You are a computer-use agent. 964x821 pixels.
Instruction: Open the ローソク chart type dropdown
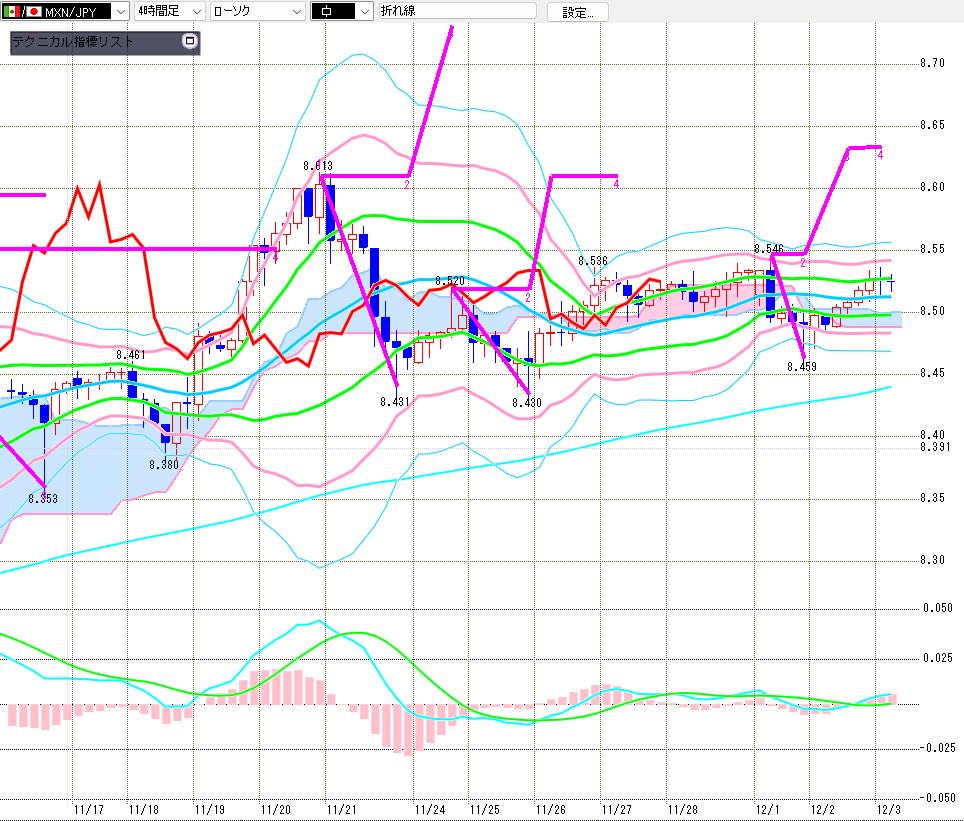tap(296, 12)
